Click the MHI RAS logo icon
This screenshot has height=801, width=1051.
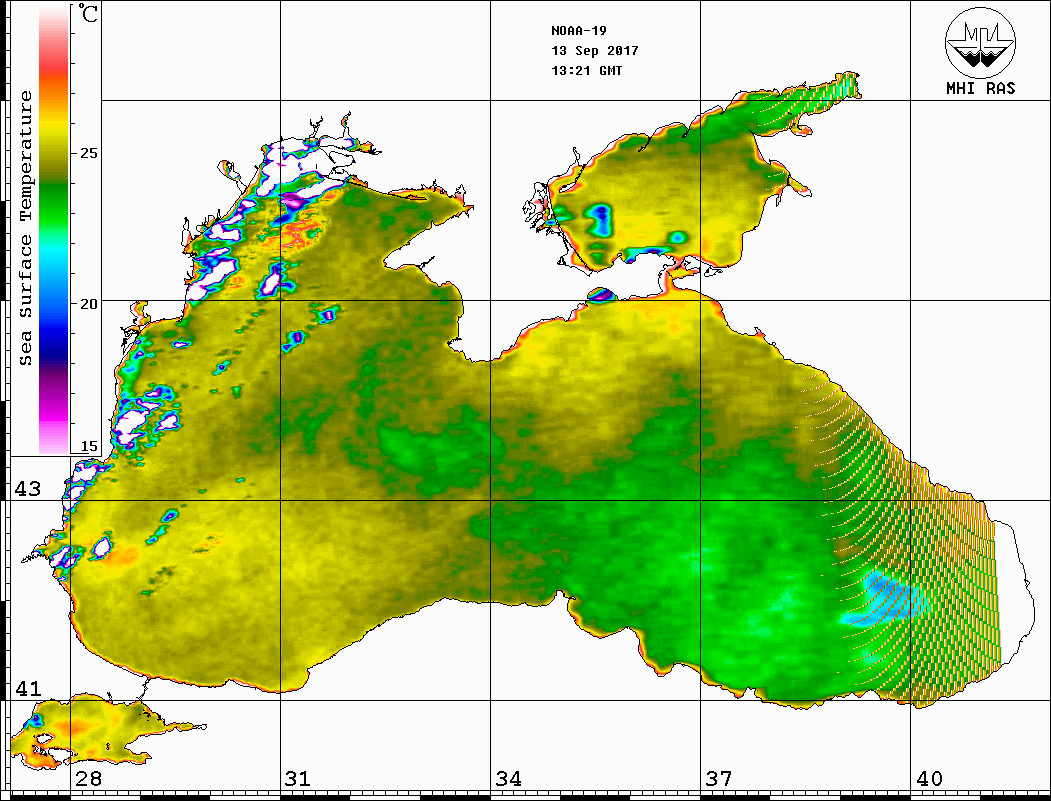point(981,43)
